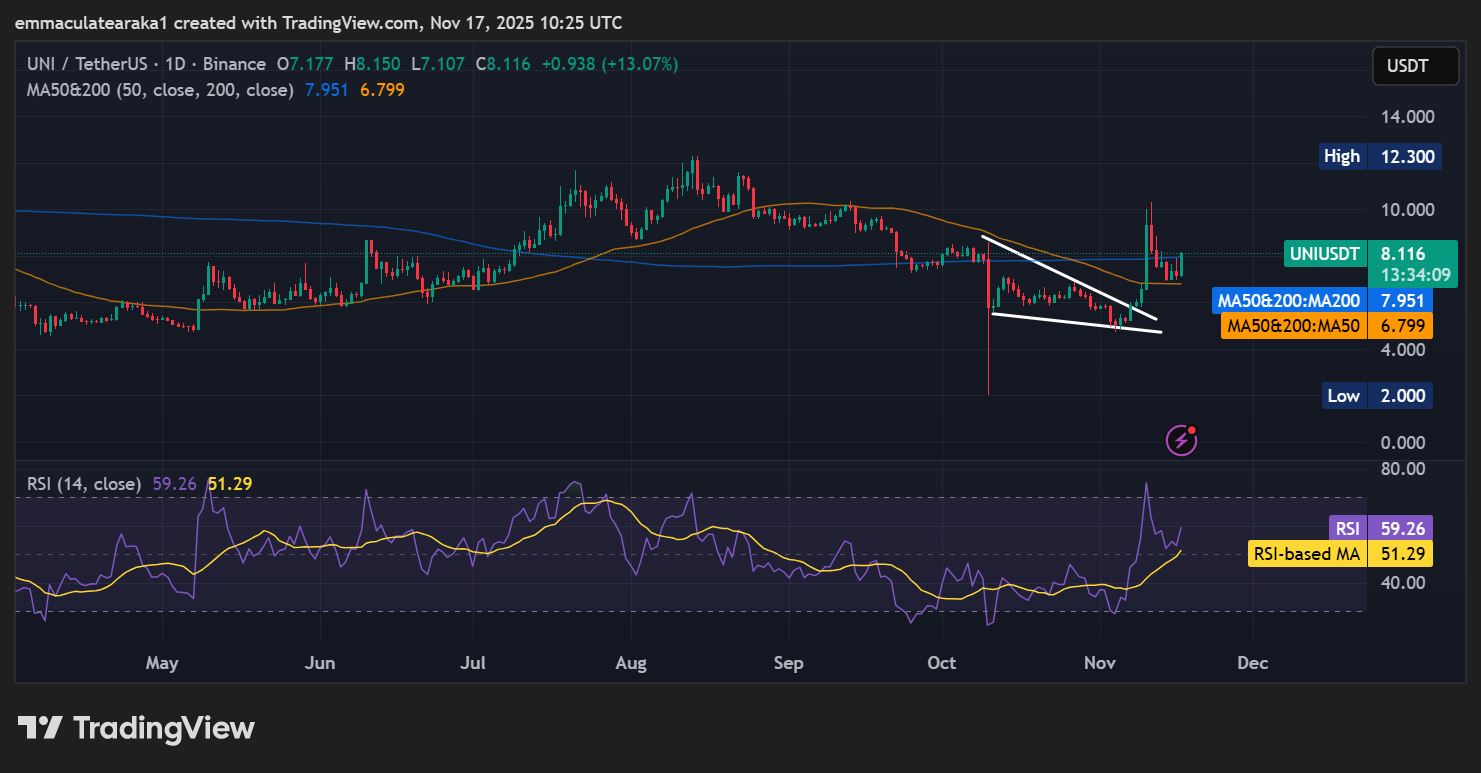Click the Low 2.000 price label

tap(1377, 395)
